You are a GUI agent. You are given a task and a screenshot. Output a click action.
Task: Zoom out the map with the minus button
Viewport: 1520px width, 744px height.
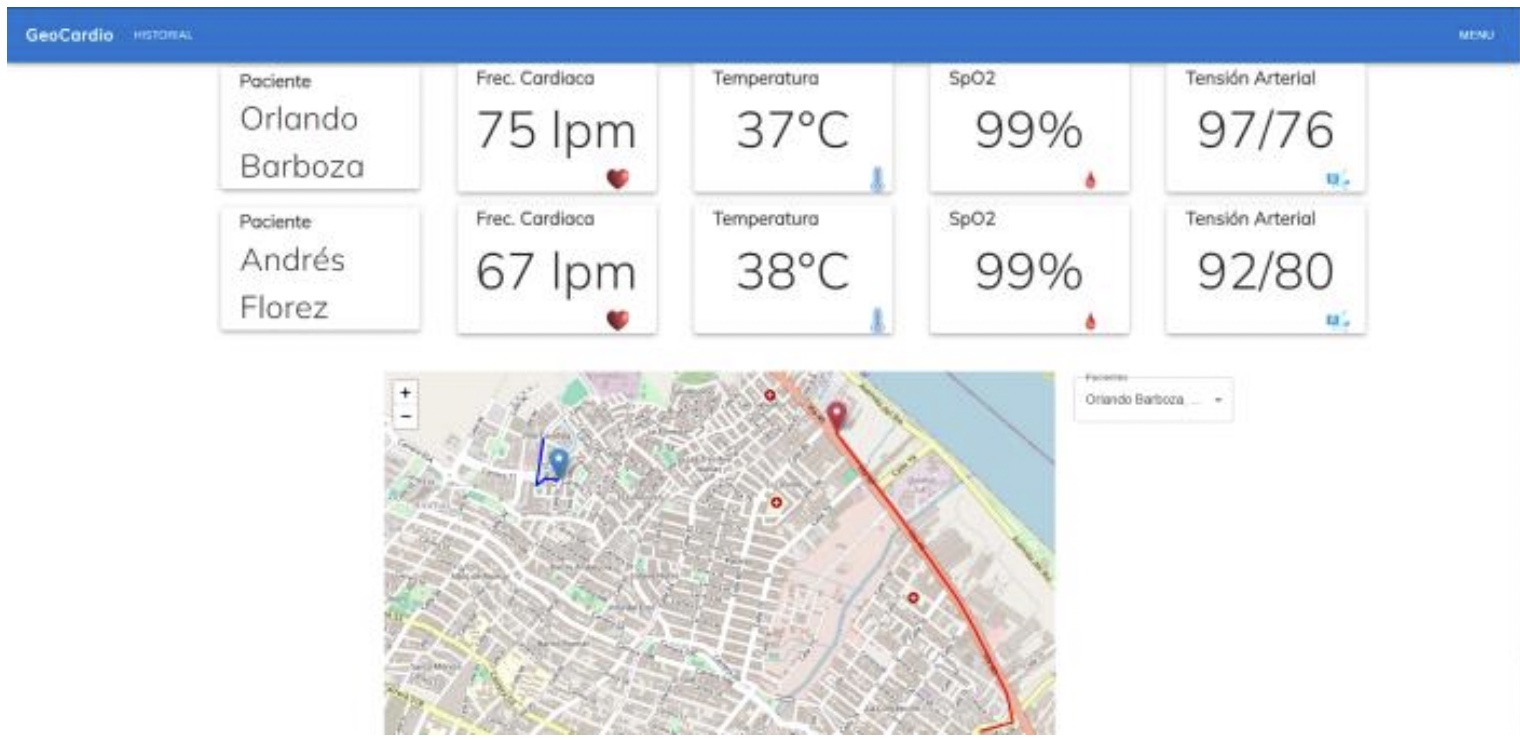(x=405, y=415)
